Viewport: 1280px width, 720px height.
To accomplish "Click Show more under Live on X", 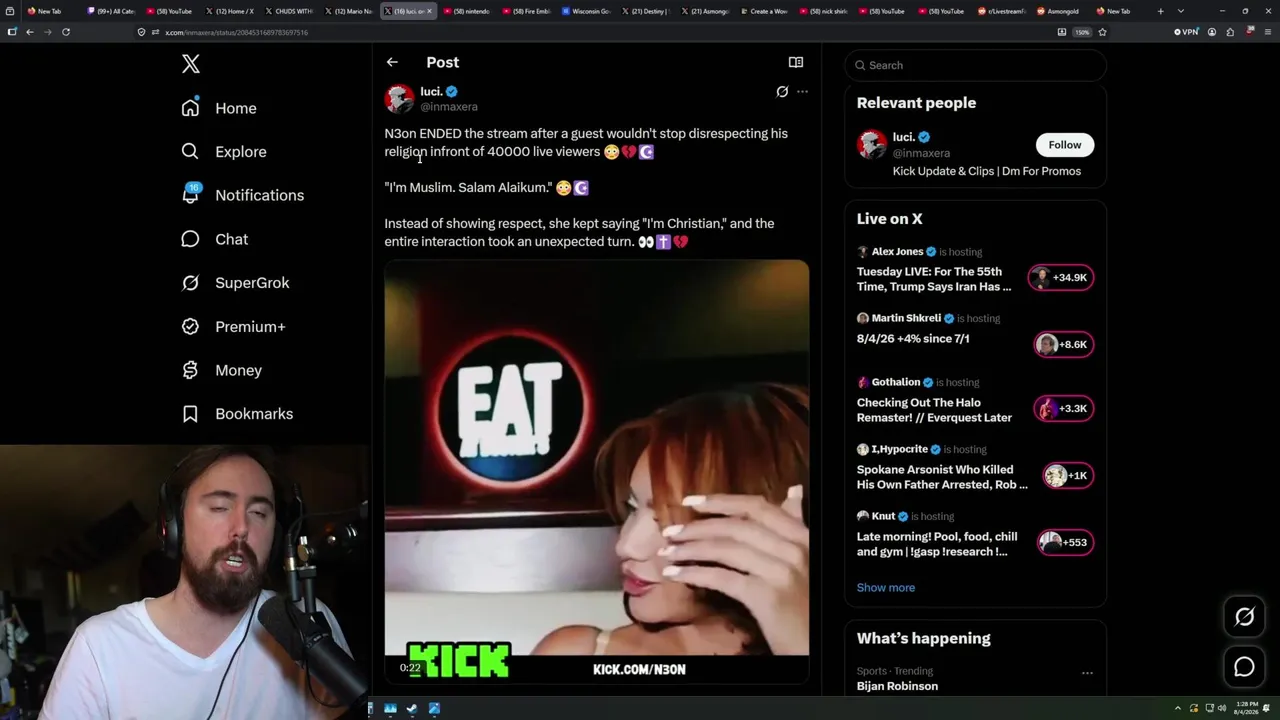I will [x=886, y=588].
